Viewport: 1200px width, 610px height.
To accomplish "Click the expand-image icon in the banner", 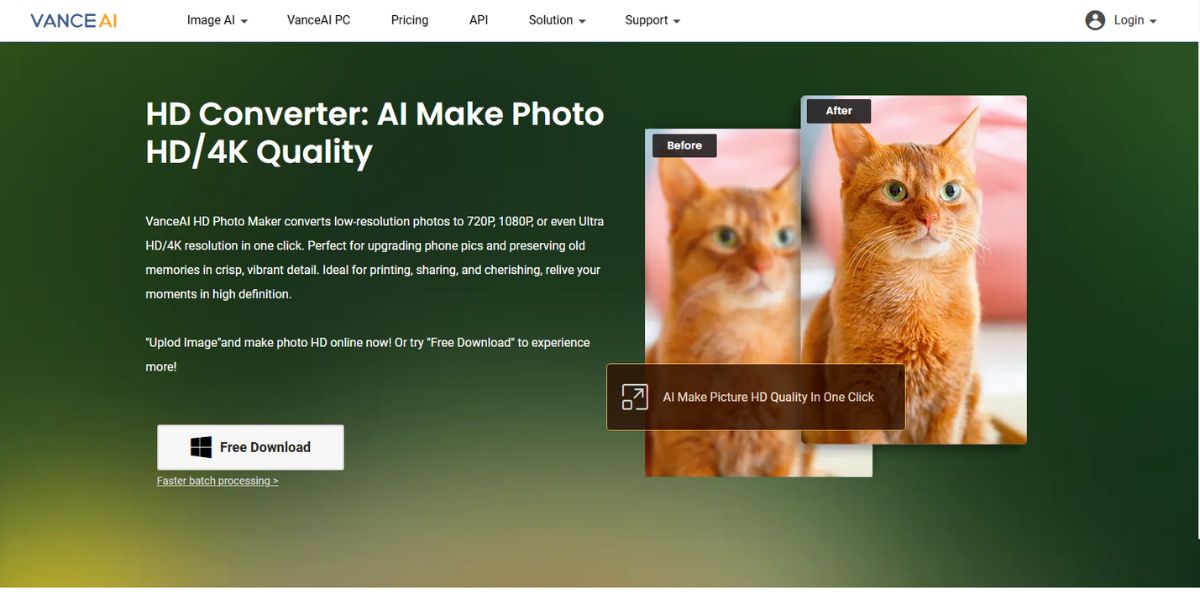I will point(635,397).
